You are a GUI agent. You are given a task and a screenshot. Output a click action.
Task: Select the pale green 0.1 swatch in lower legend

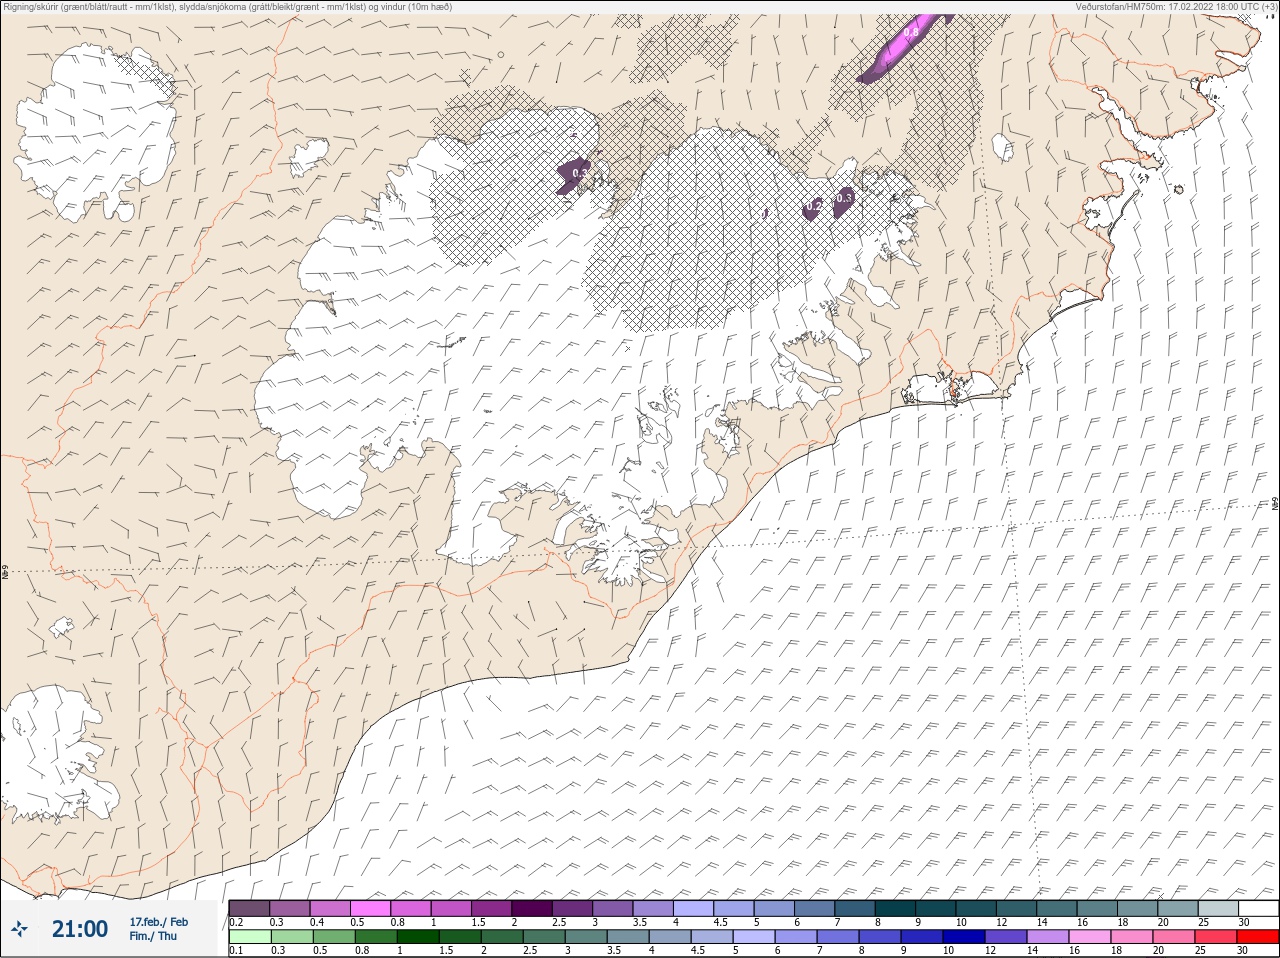pyautogui.click(x=249, y=937)
